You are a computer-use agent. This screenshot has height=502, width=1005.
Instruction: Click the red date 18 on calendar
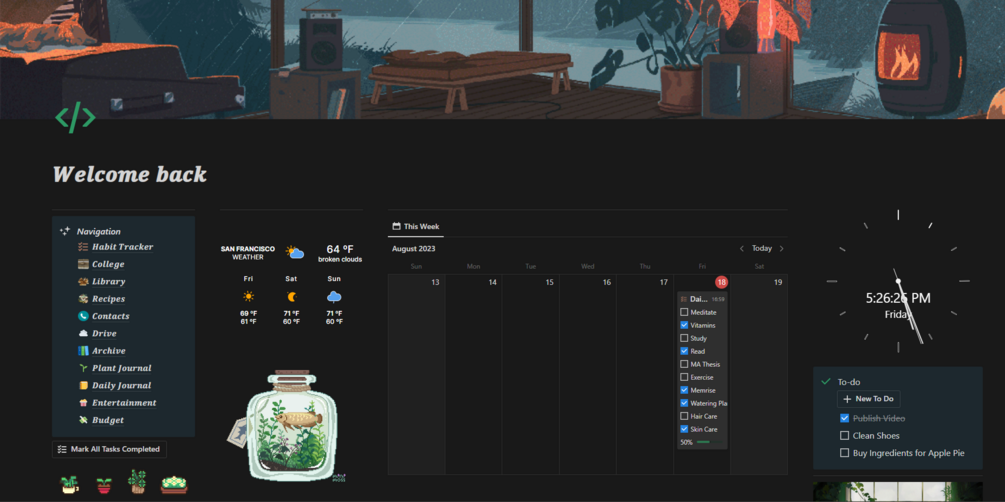coord(722,282)
